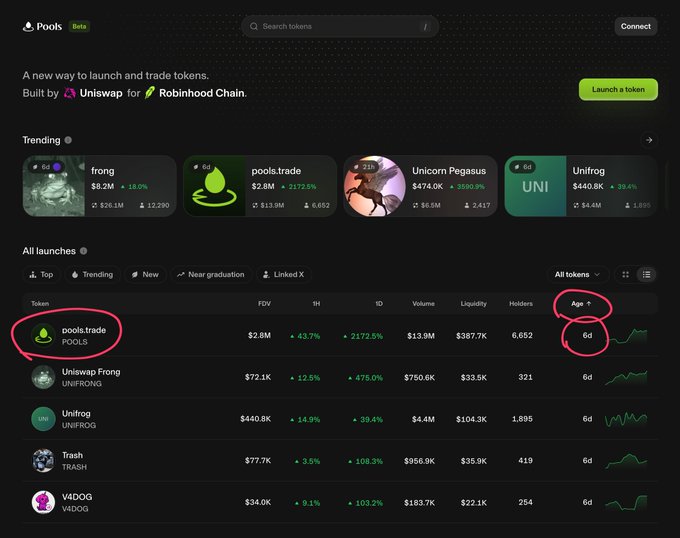Sort by FDV column header
Viewport: 680px width, 538px height.
pos(264,304)
